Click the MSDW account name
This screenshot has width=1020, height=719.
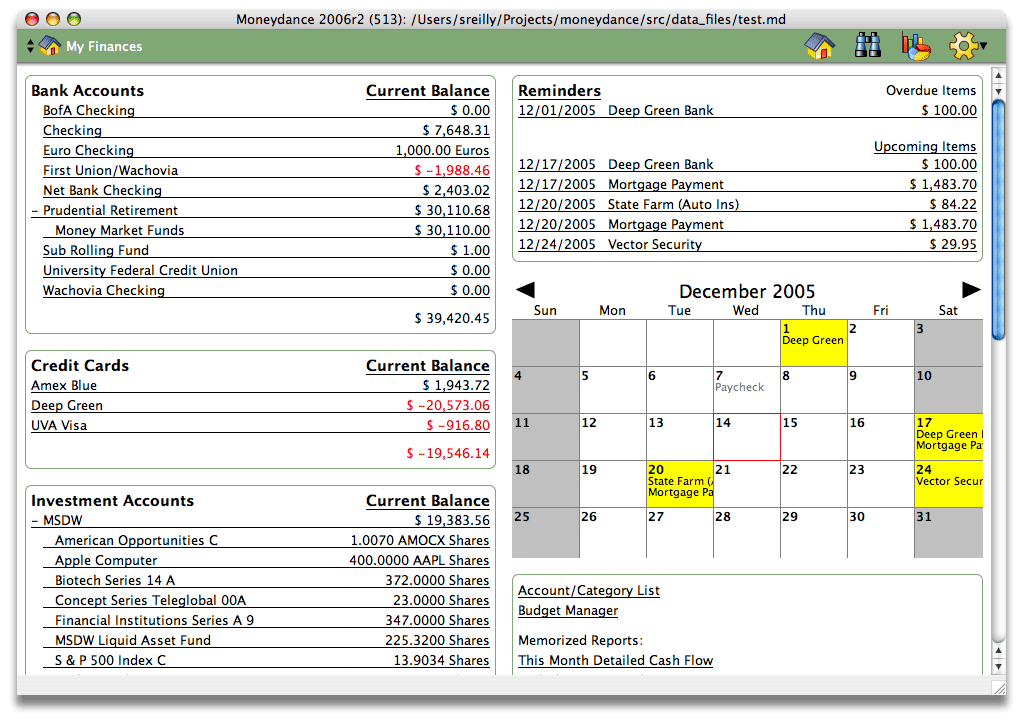click(62, 521)
